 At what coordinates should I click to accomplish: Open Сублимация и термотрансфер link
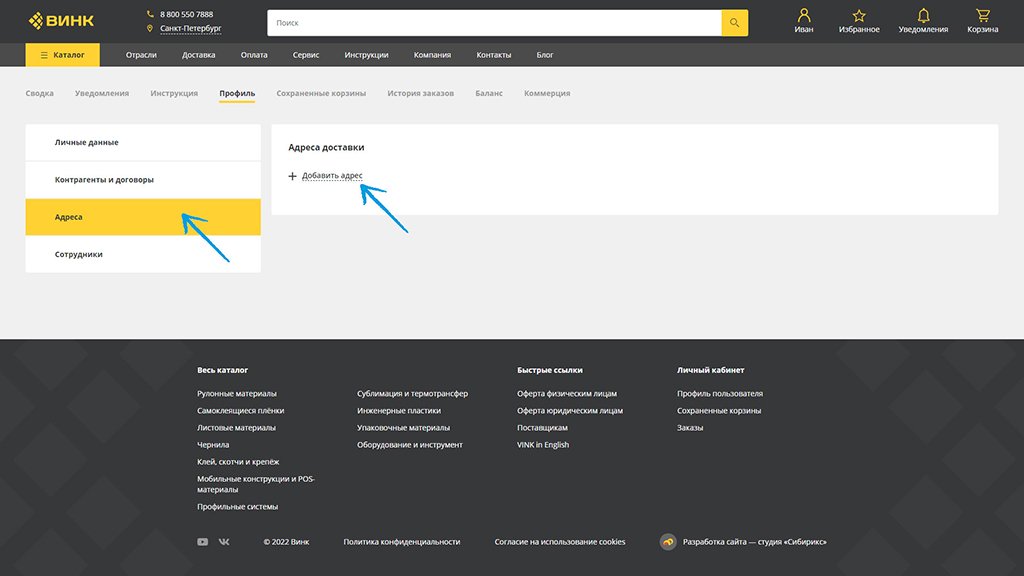413,393
